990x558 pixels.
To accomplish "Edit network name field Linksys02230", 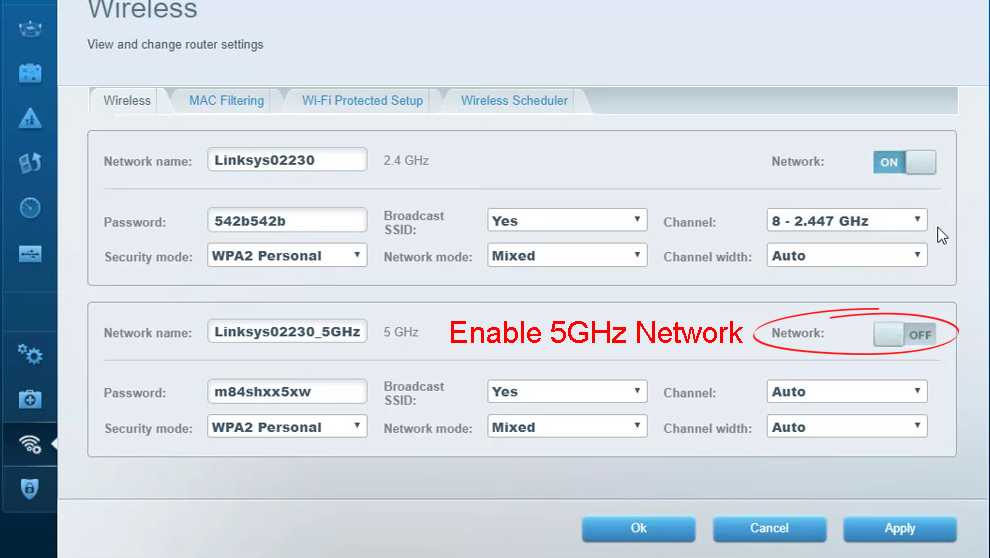I will click(287, 160).
